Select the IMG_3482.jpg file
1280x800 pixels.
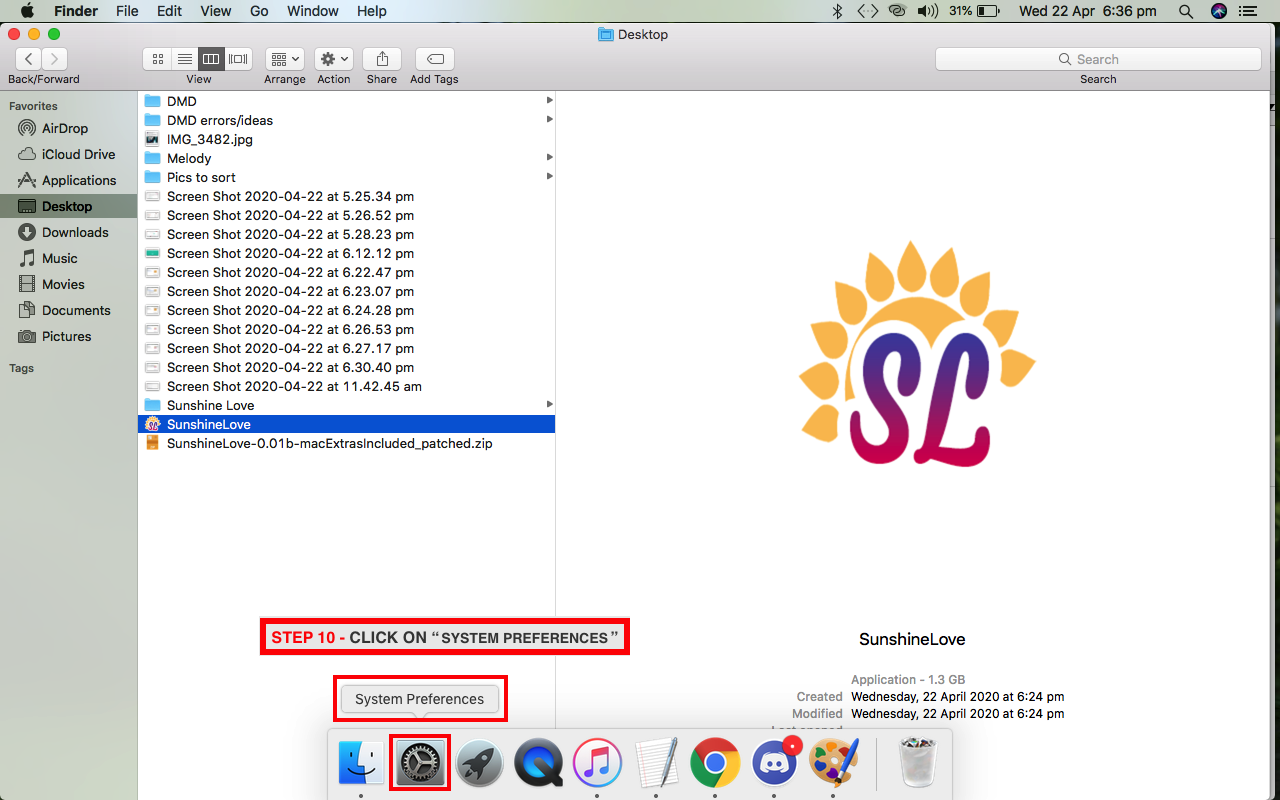210,139
